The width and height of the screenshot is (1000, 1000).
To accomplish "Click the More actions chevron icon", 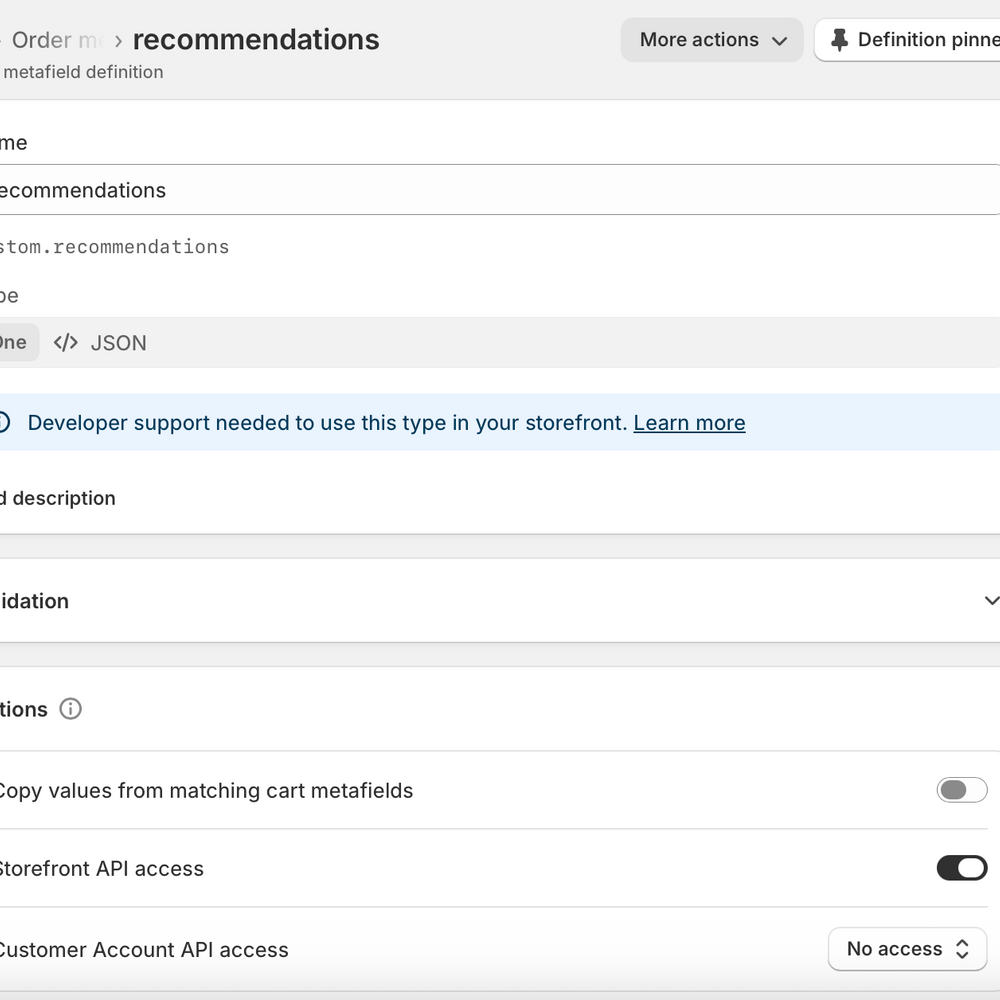I will tap(779, 41).
